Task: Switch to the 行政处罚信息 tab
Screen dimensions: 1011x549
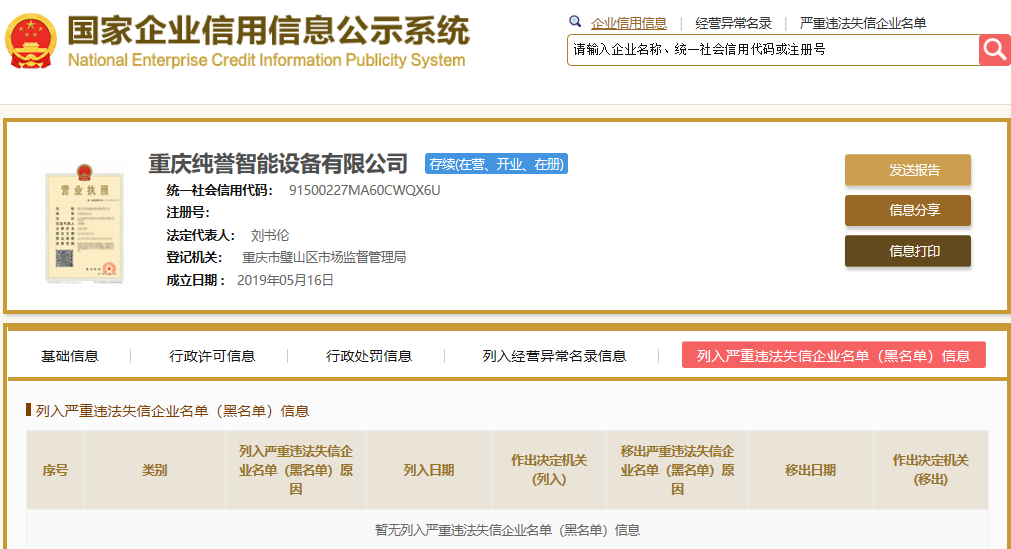Action: click(x=369, y=356)
